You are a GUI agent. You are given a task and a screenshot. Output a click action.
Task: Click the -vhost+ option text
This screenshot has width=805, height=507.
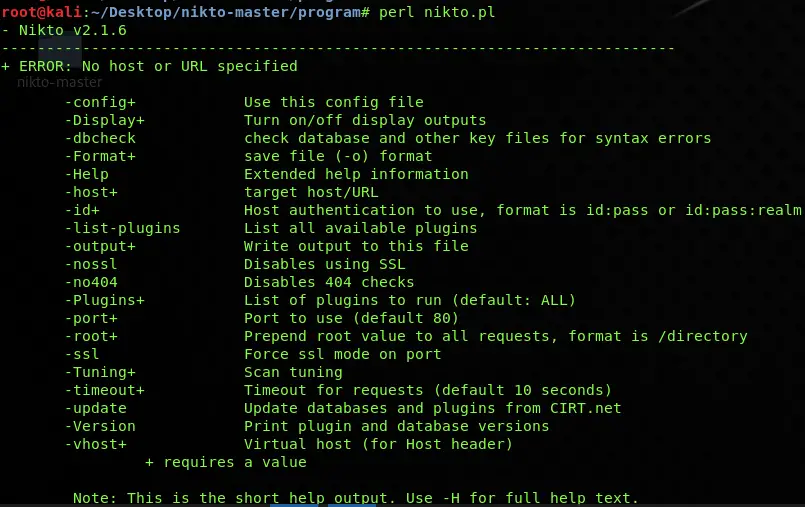96,444
